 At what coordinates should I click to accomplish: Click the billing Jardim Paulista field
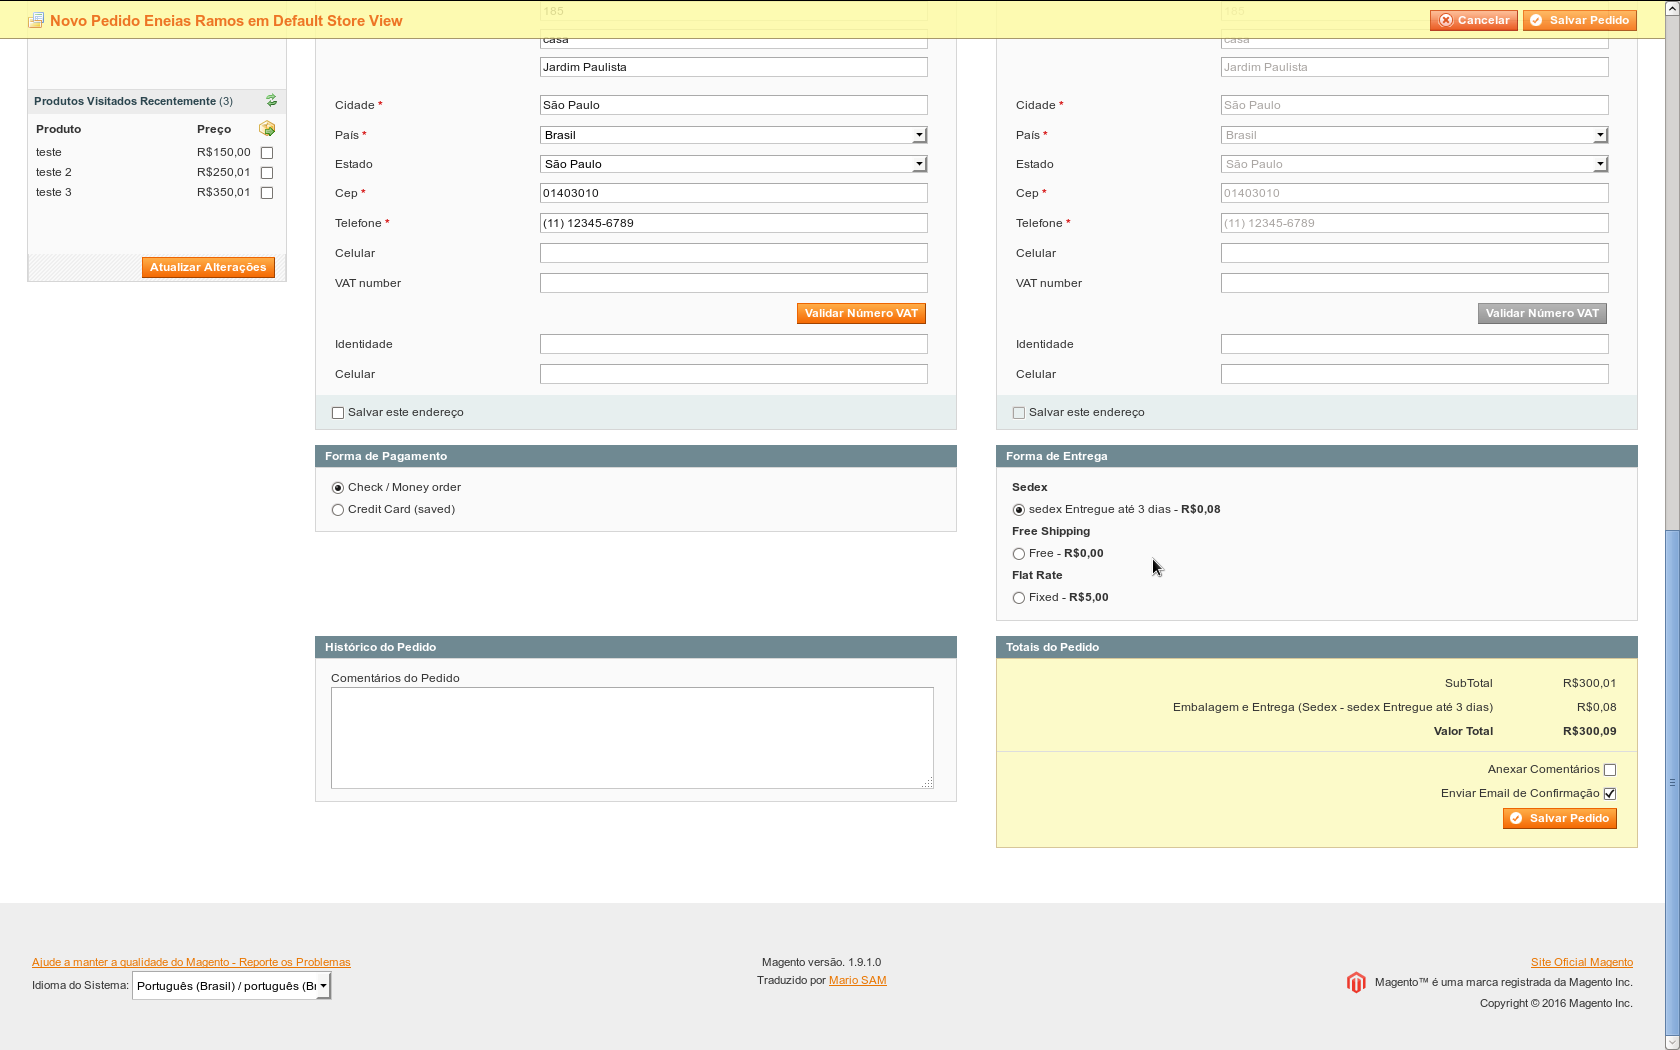tap(734, 67)
